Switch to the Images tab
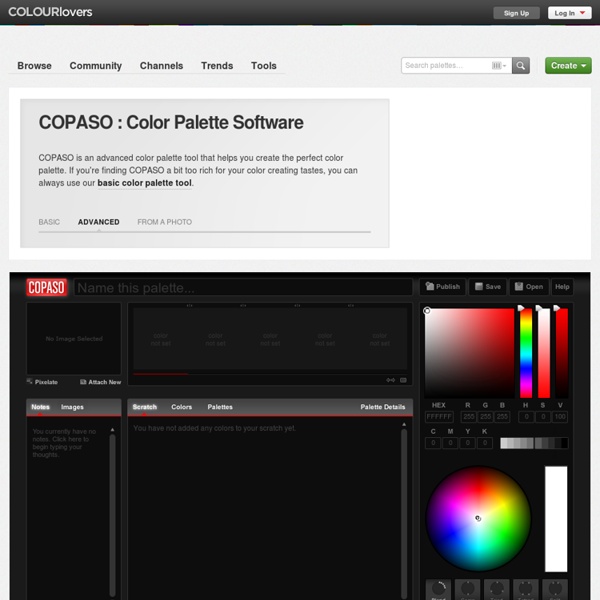This screenshot has width=600, height=600. pyautogui.click(x=72, y=407)
